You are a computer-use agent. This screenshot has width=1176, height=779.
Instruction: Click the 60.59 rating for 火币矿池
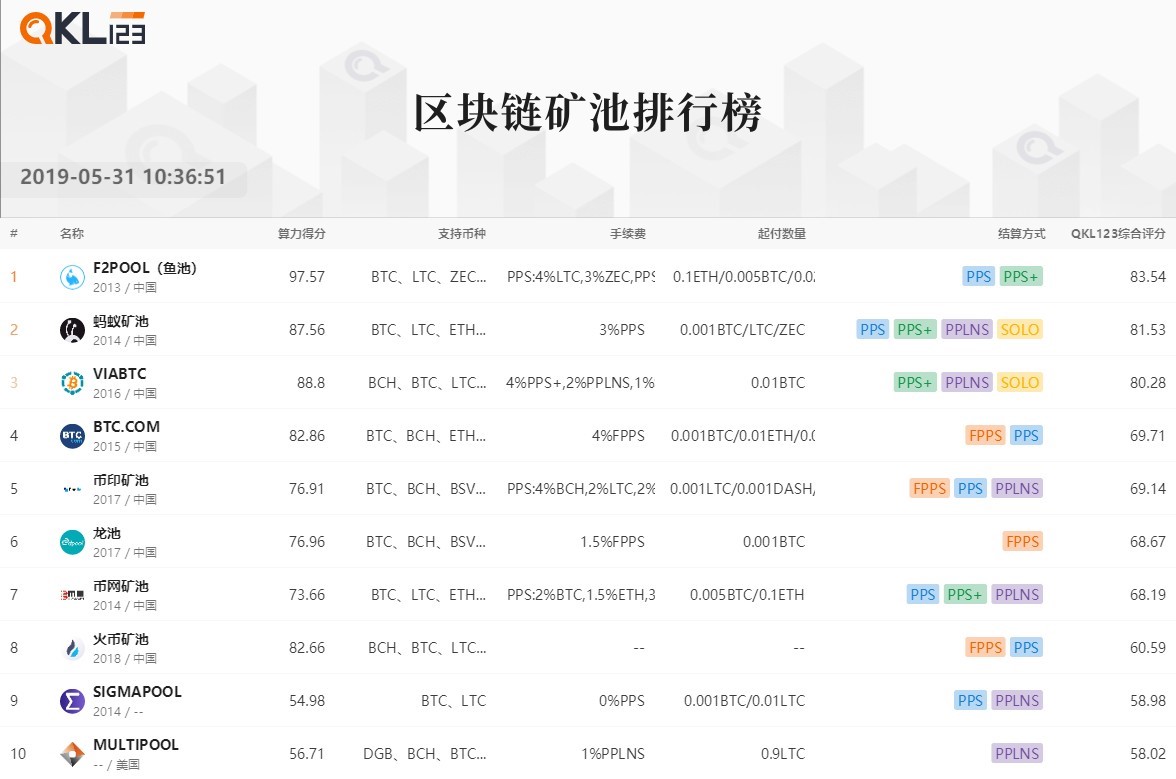1148,648
